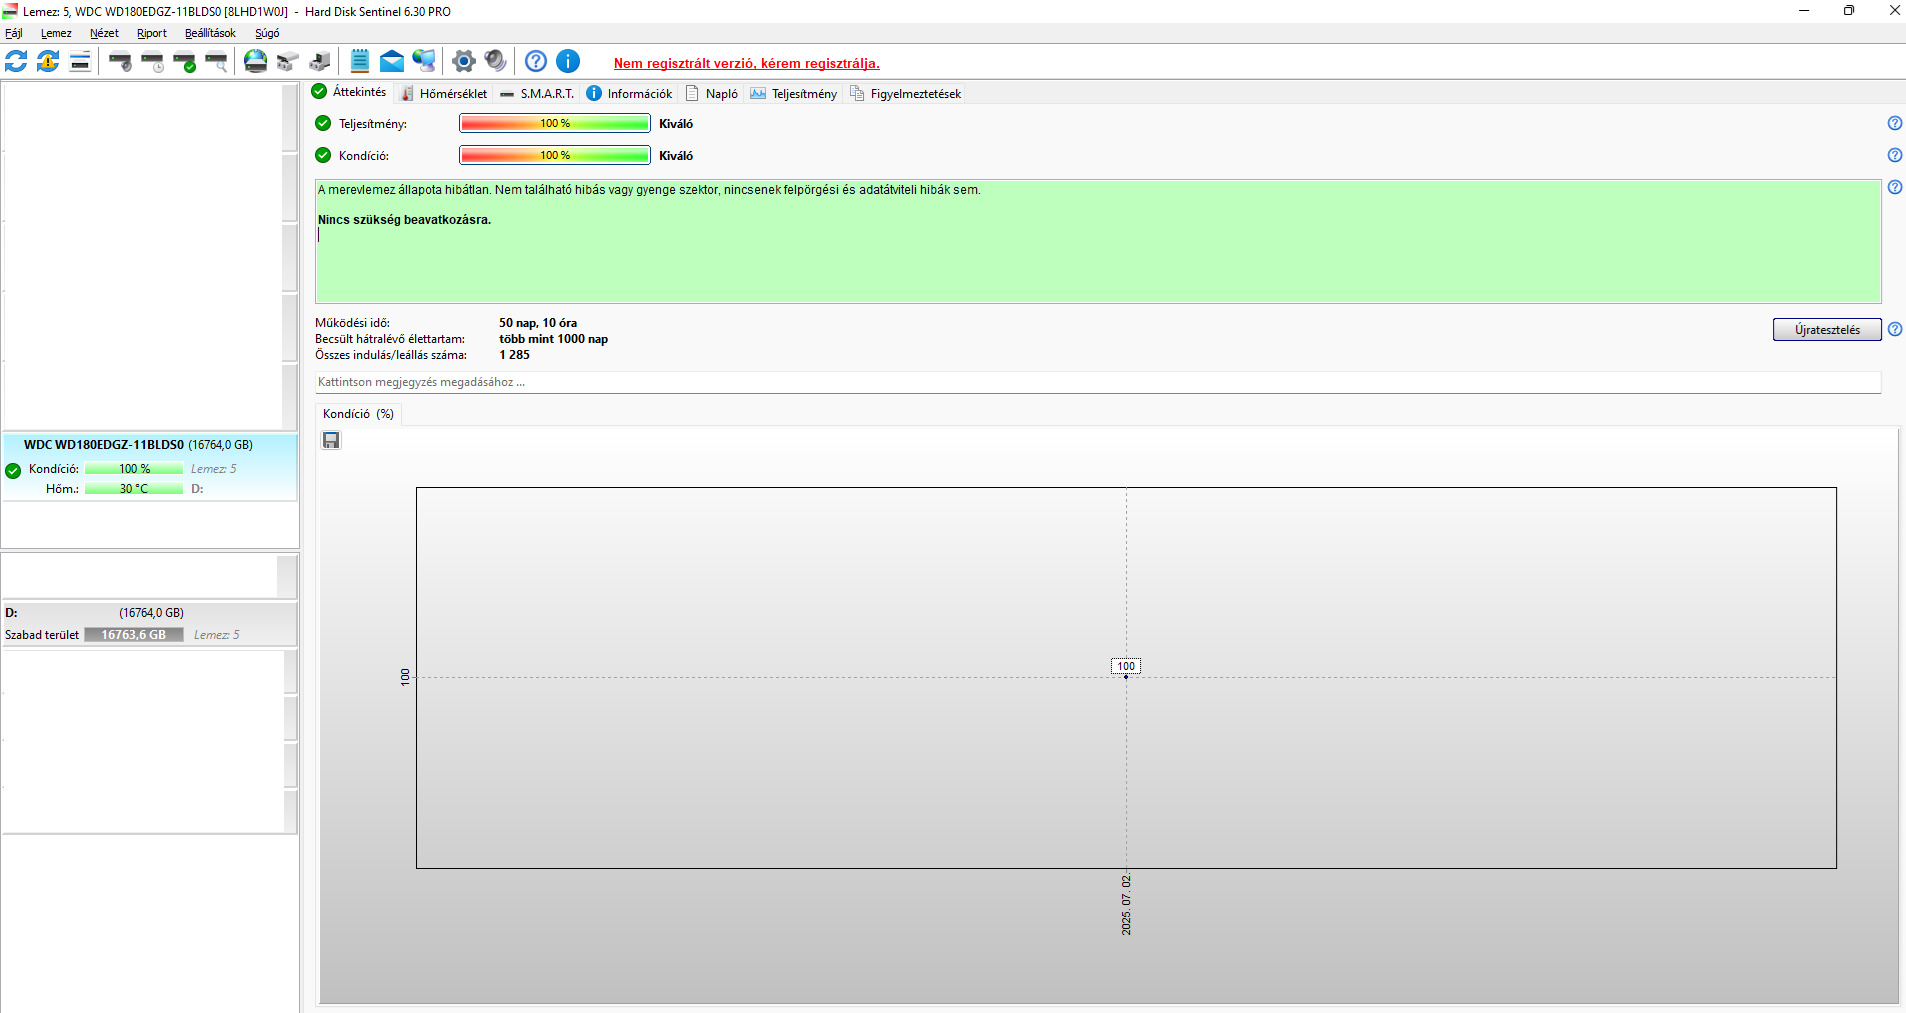The image size is (1906, 1013).
Task: Click the disk with speaker test icon
Action: (120, 61)
